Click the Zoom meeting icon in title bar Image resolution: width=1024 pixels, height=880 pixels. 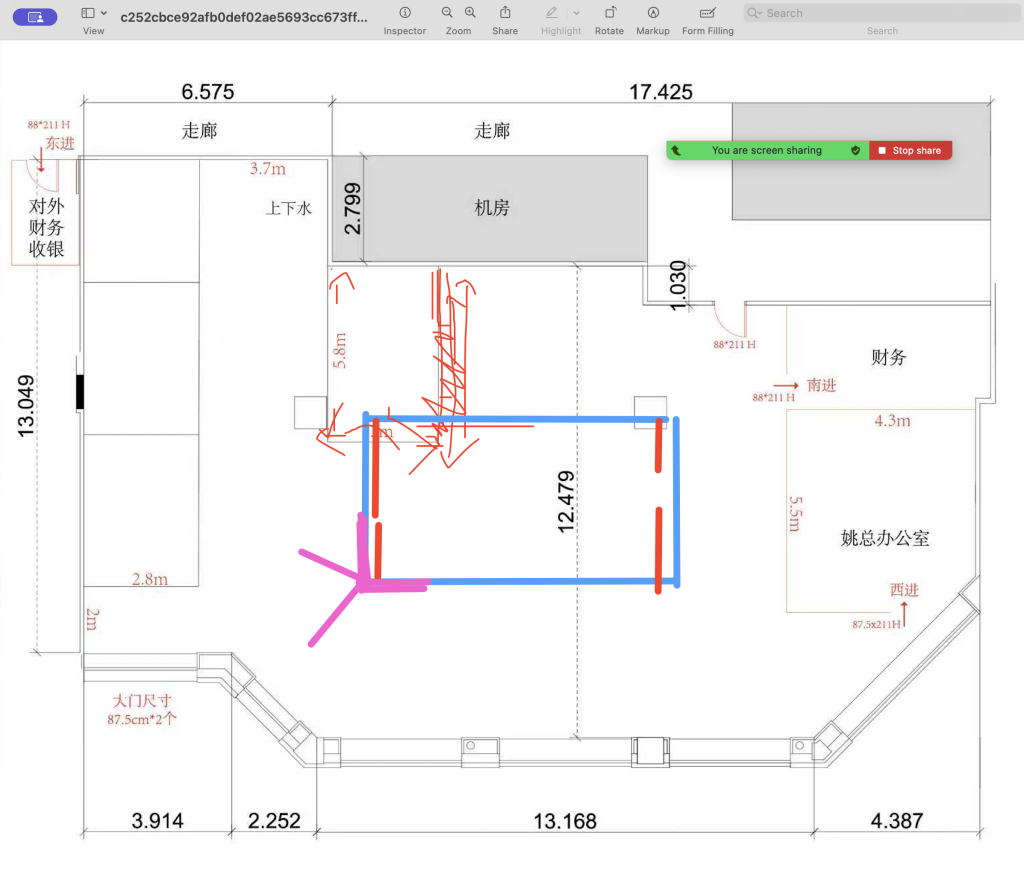point(36,16)
